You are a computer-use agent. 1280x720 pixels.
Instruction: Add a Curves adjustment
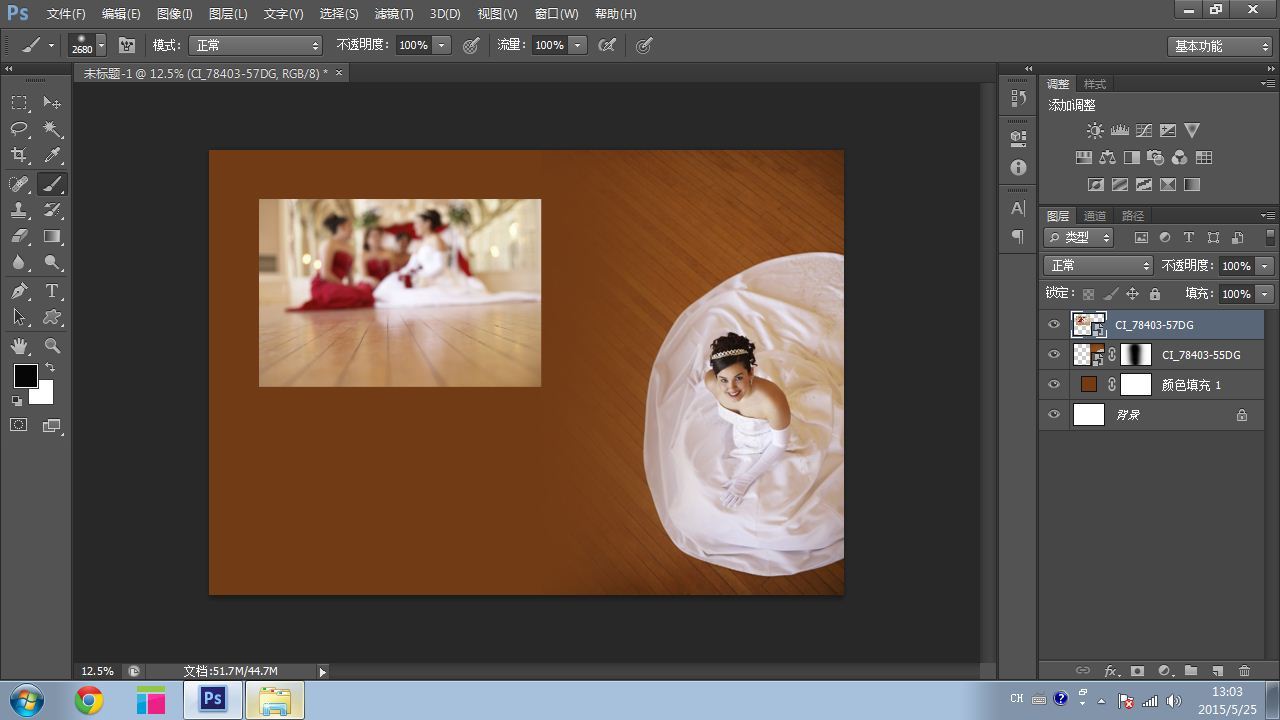1143,130
